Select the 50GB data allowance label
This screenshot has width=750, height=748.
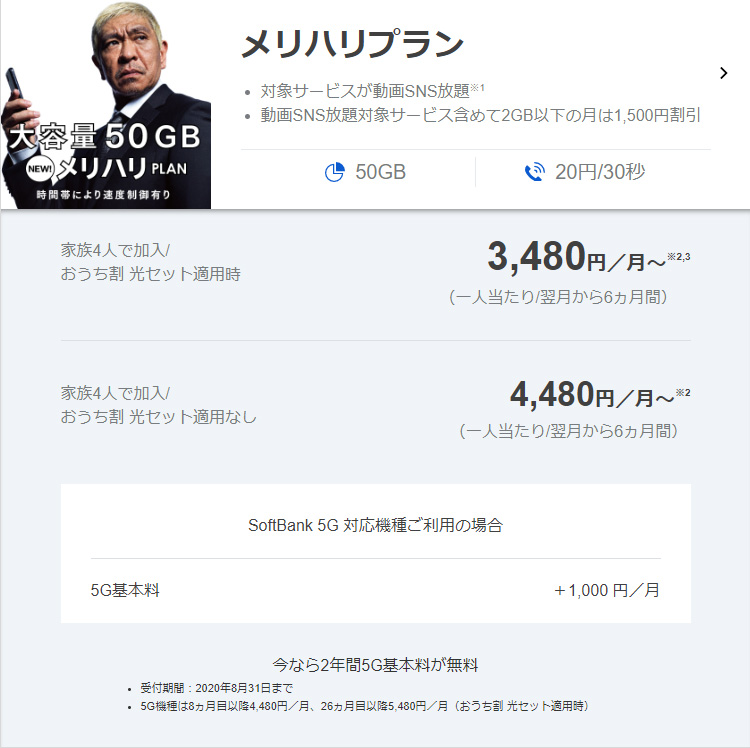(x=380, y=172)
